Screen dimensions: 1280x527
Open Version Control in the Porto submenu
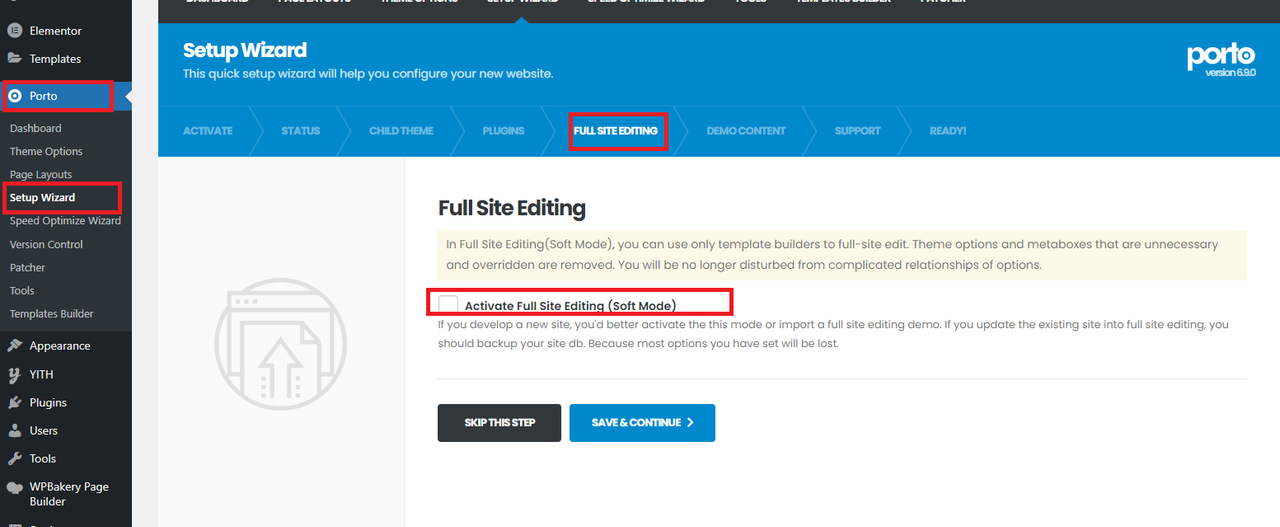click(46, 244)
